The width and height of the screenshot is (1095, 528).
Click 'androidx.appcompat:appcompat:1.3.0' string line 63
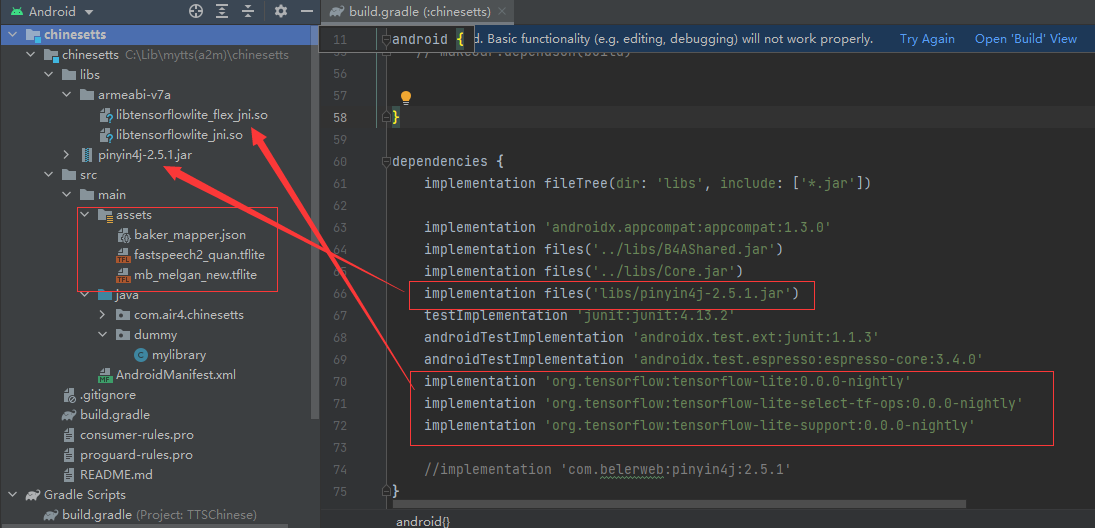coord(687,228)
